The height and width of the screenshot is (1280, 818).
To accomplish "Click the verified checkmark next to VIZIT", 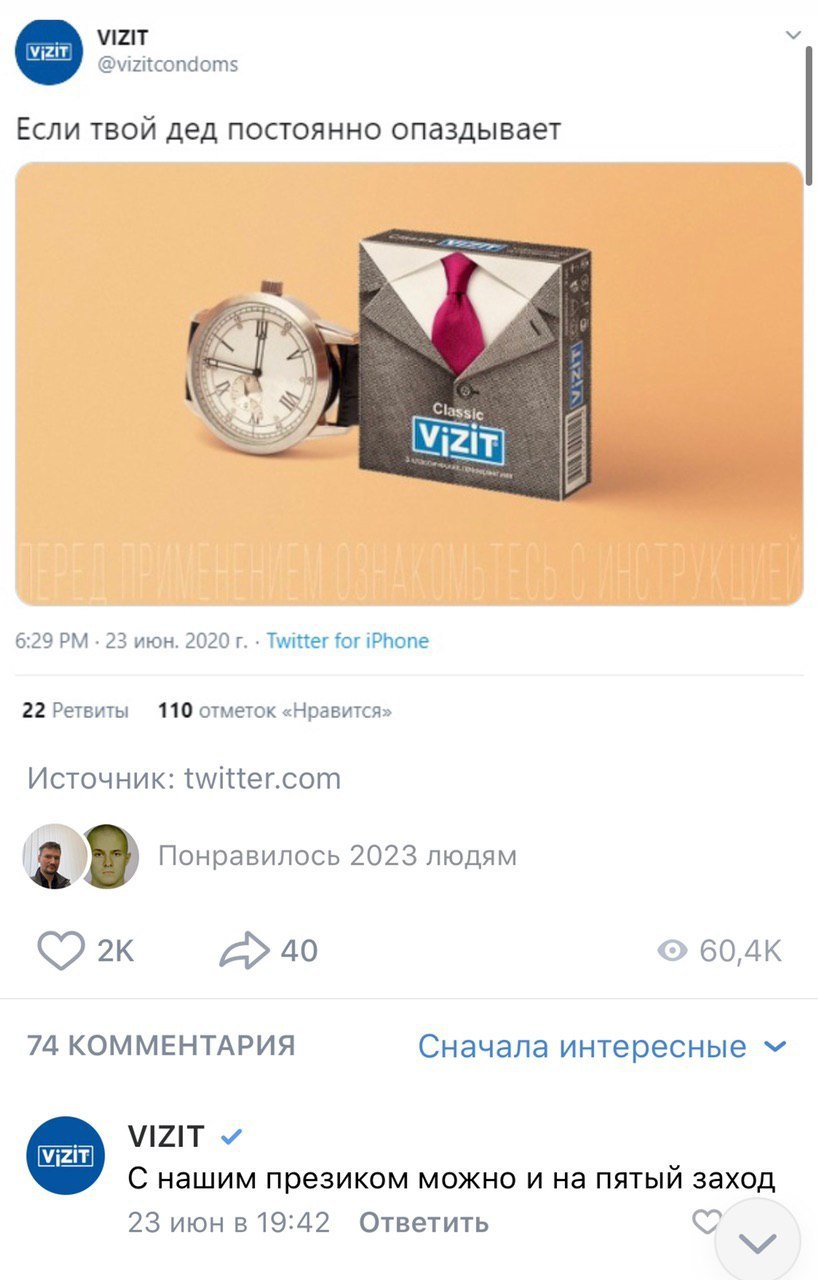I will [230, 1137].
